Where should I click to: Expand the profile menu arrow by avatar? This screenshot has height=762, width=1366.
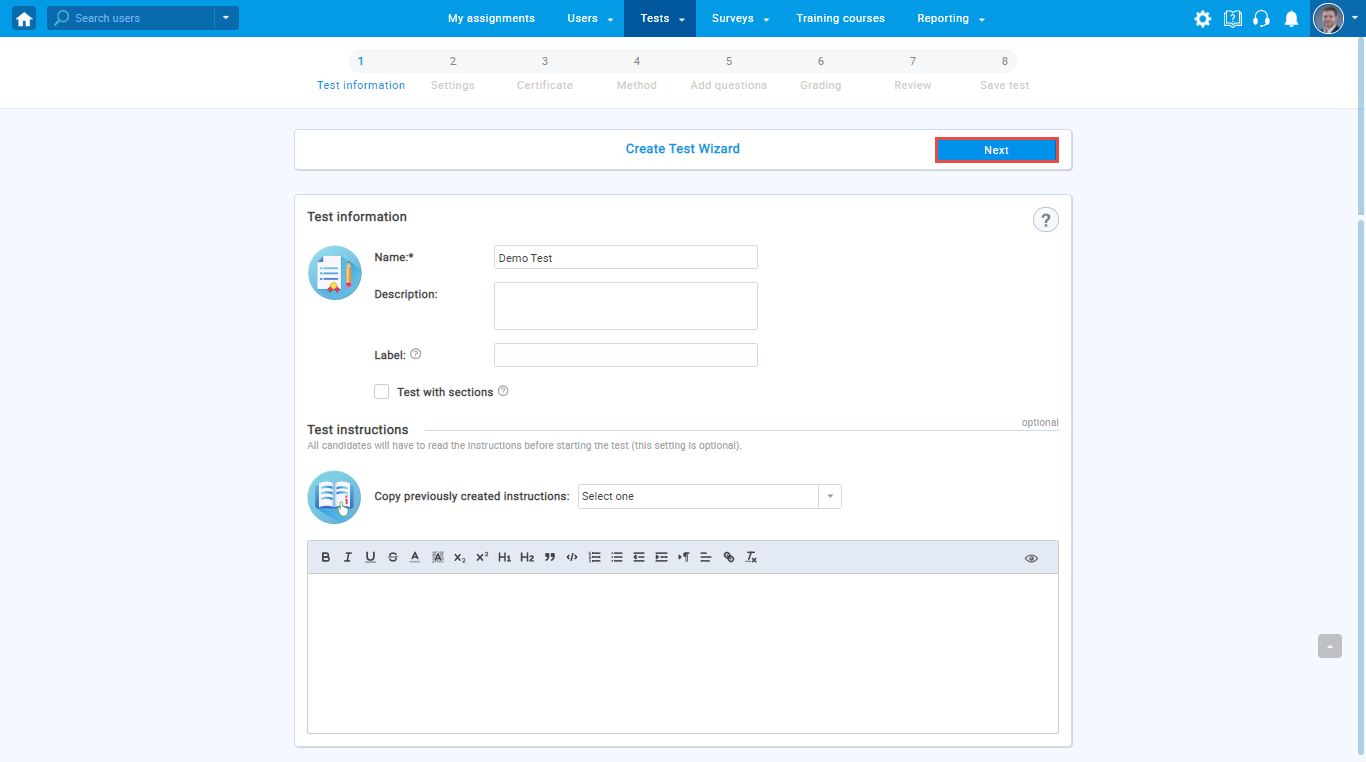1354,18
